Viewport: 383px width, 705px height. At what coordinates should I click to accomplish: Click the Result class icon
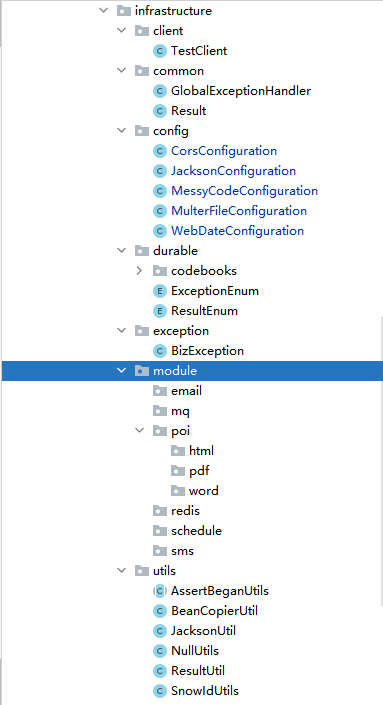pos(160,111)
